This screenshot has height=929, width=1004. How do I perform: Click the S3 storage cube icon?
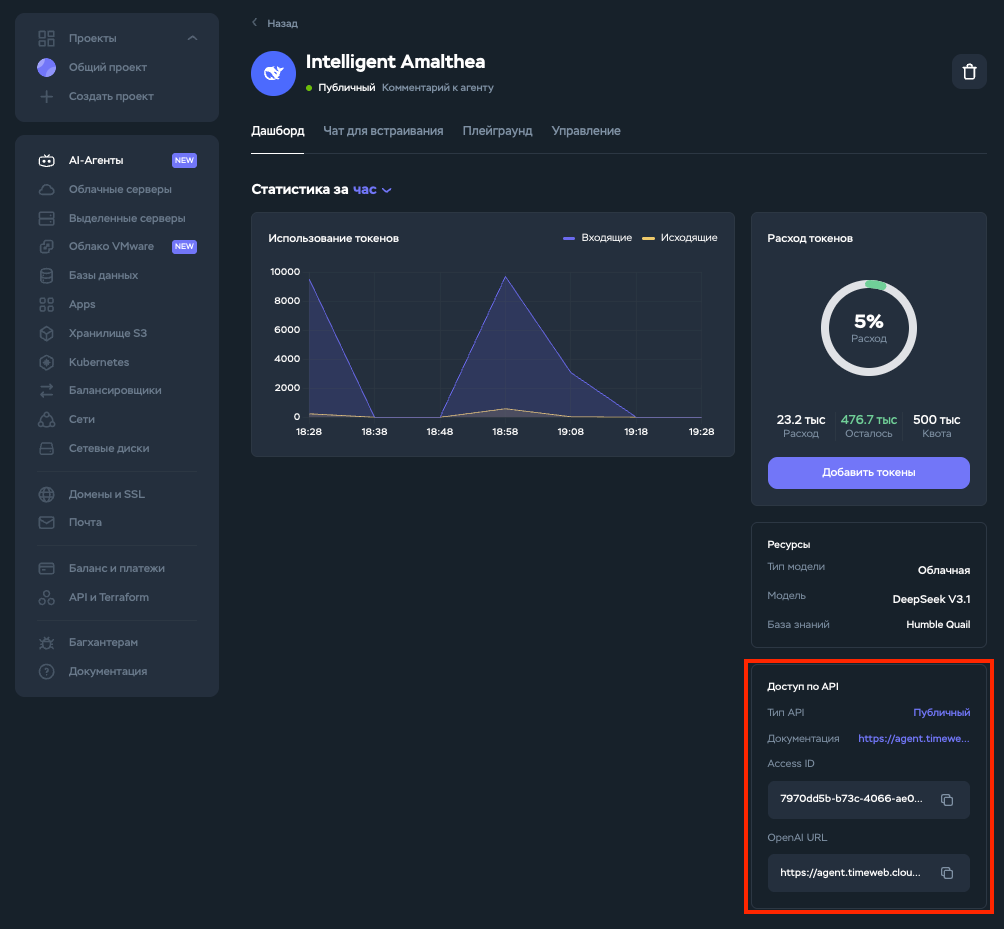pos(46,333)
